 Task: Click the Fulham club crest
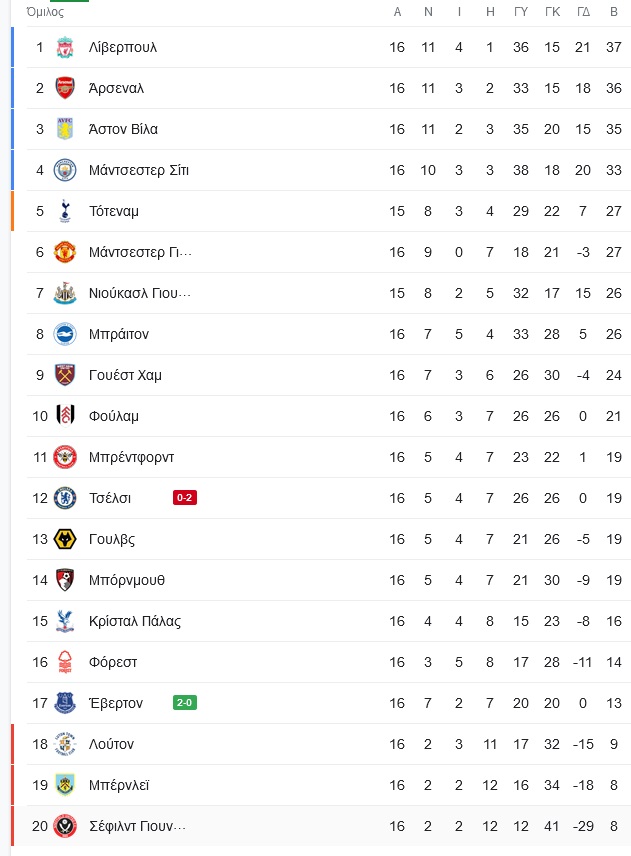point(65,416)
